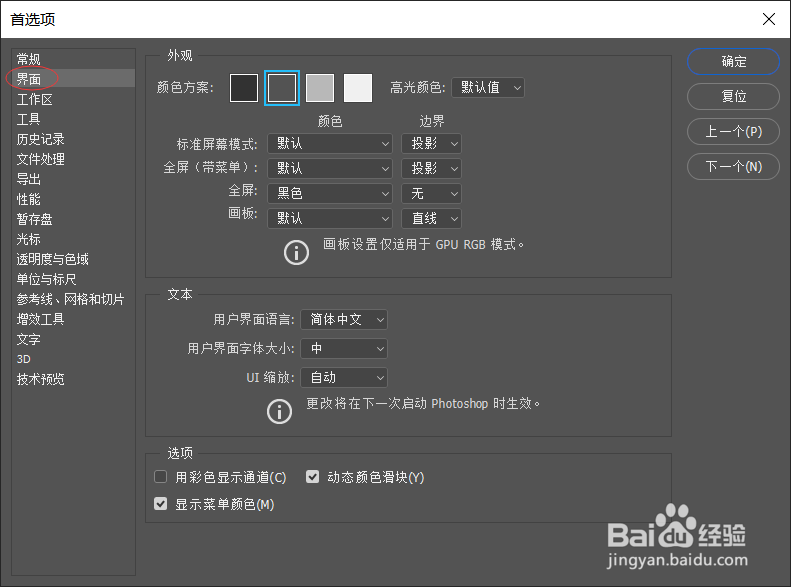
Task: Enable 用彩色显示通道 checkbox
Action: tap(160, 477)
